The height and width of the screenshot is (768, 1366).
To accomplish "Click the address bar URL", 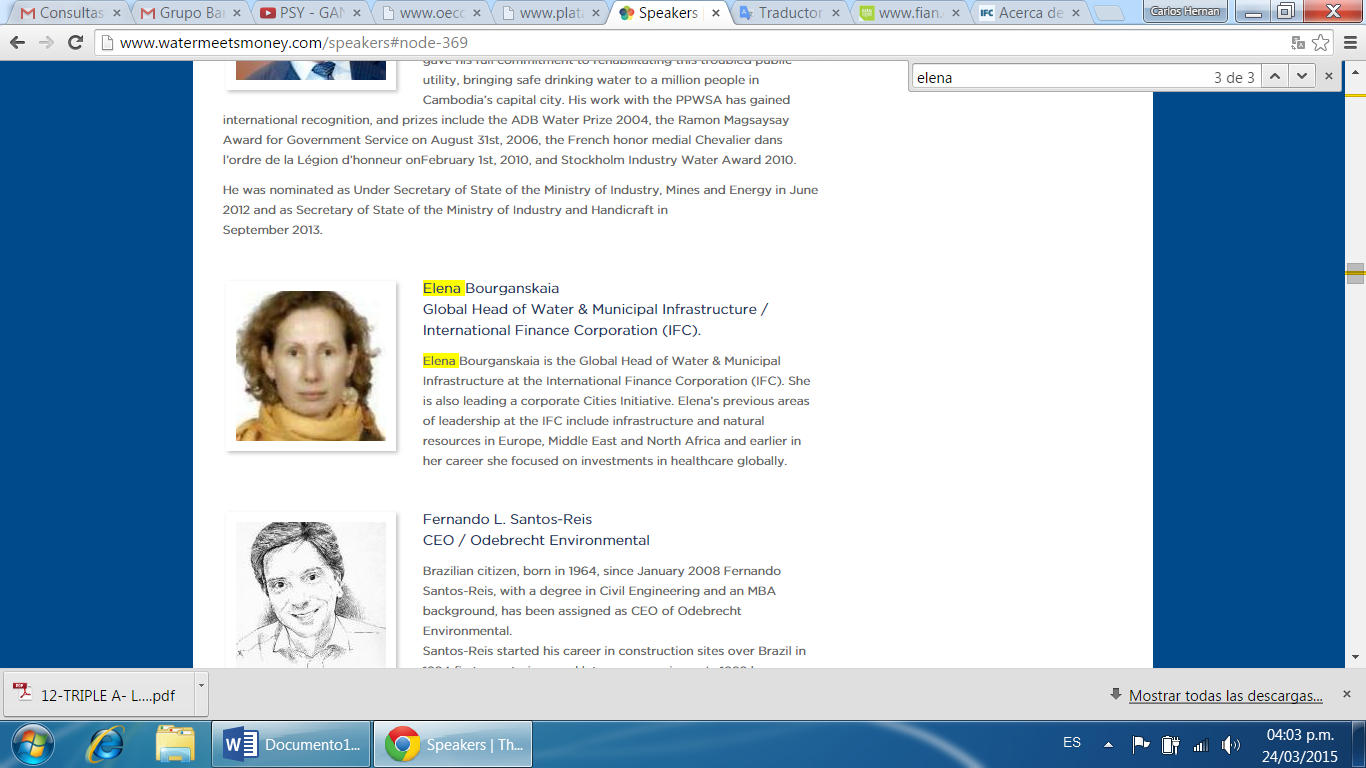I will click(x=293, y=43).
